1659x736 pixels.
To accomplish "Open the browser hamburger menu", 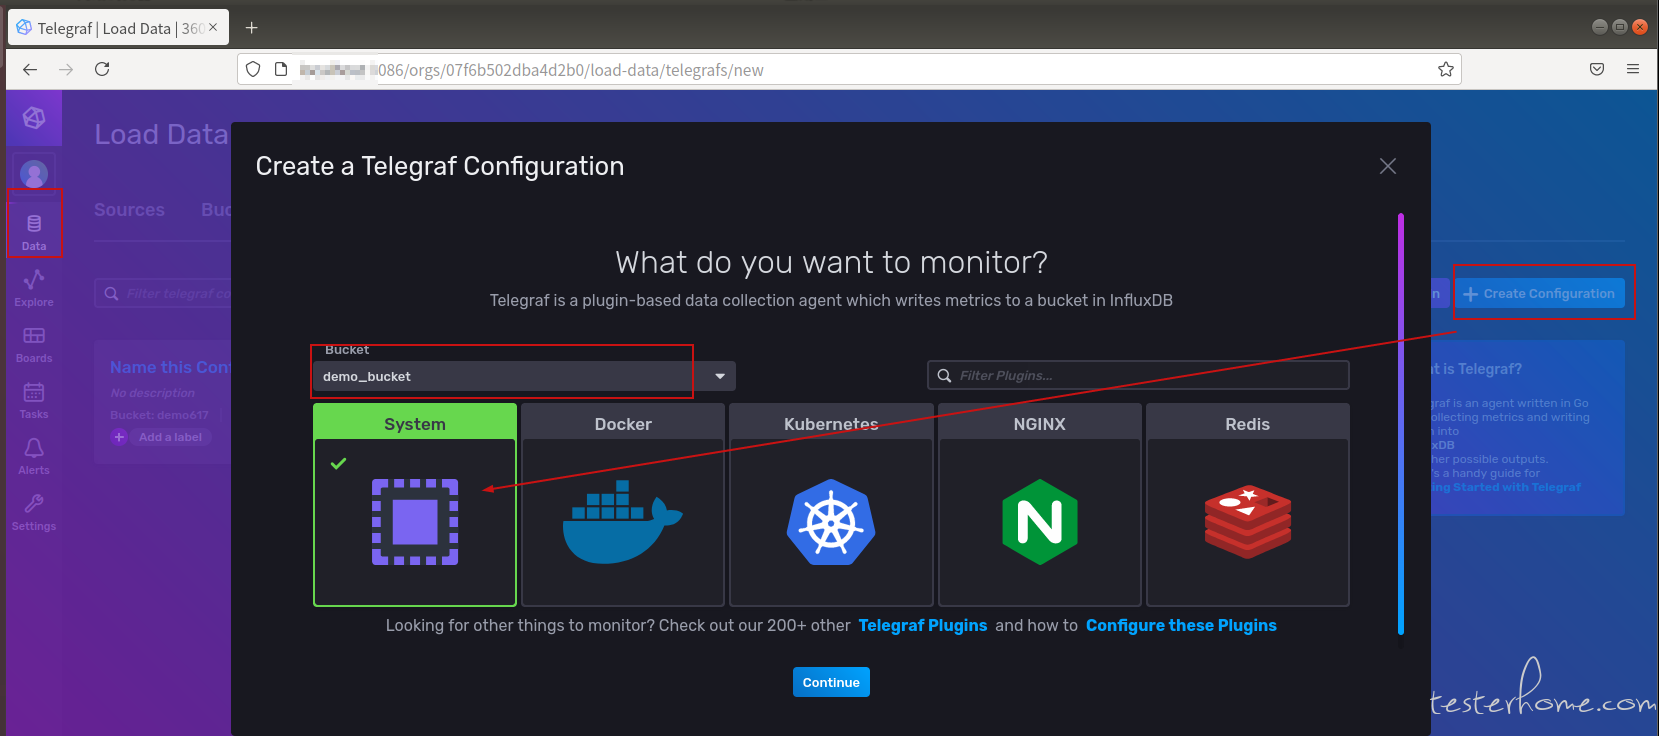I will [1633, 69].
